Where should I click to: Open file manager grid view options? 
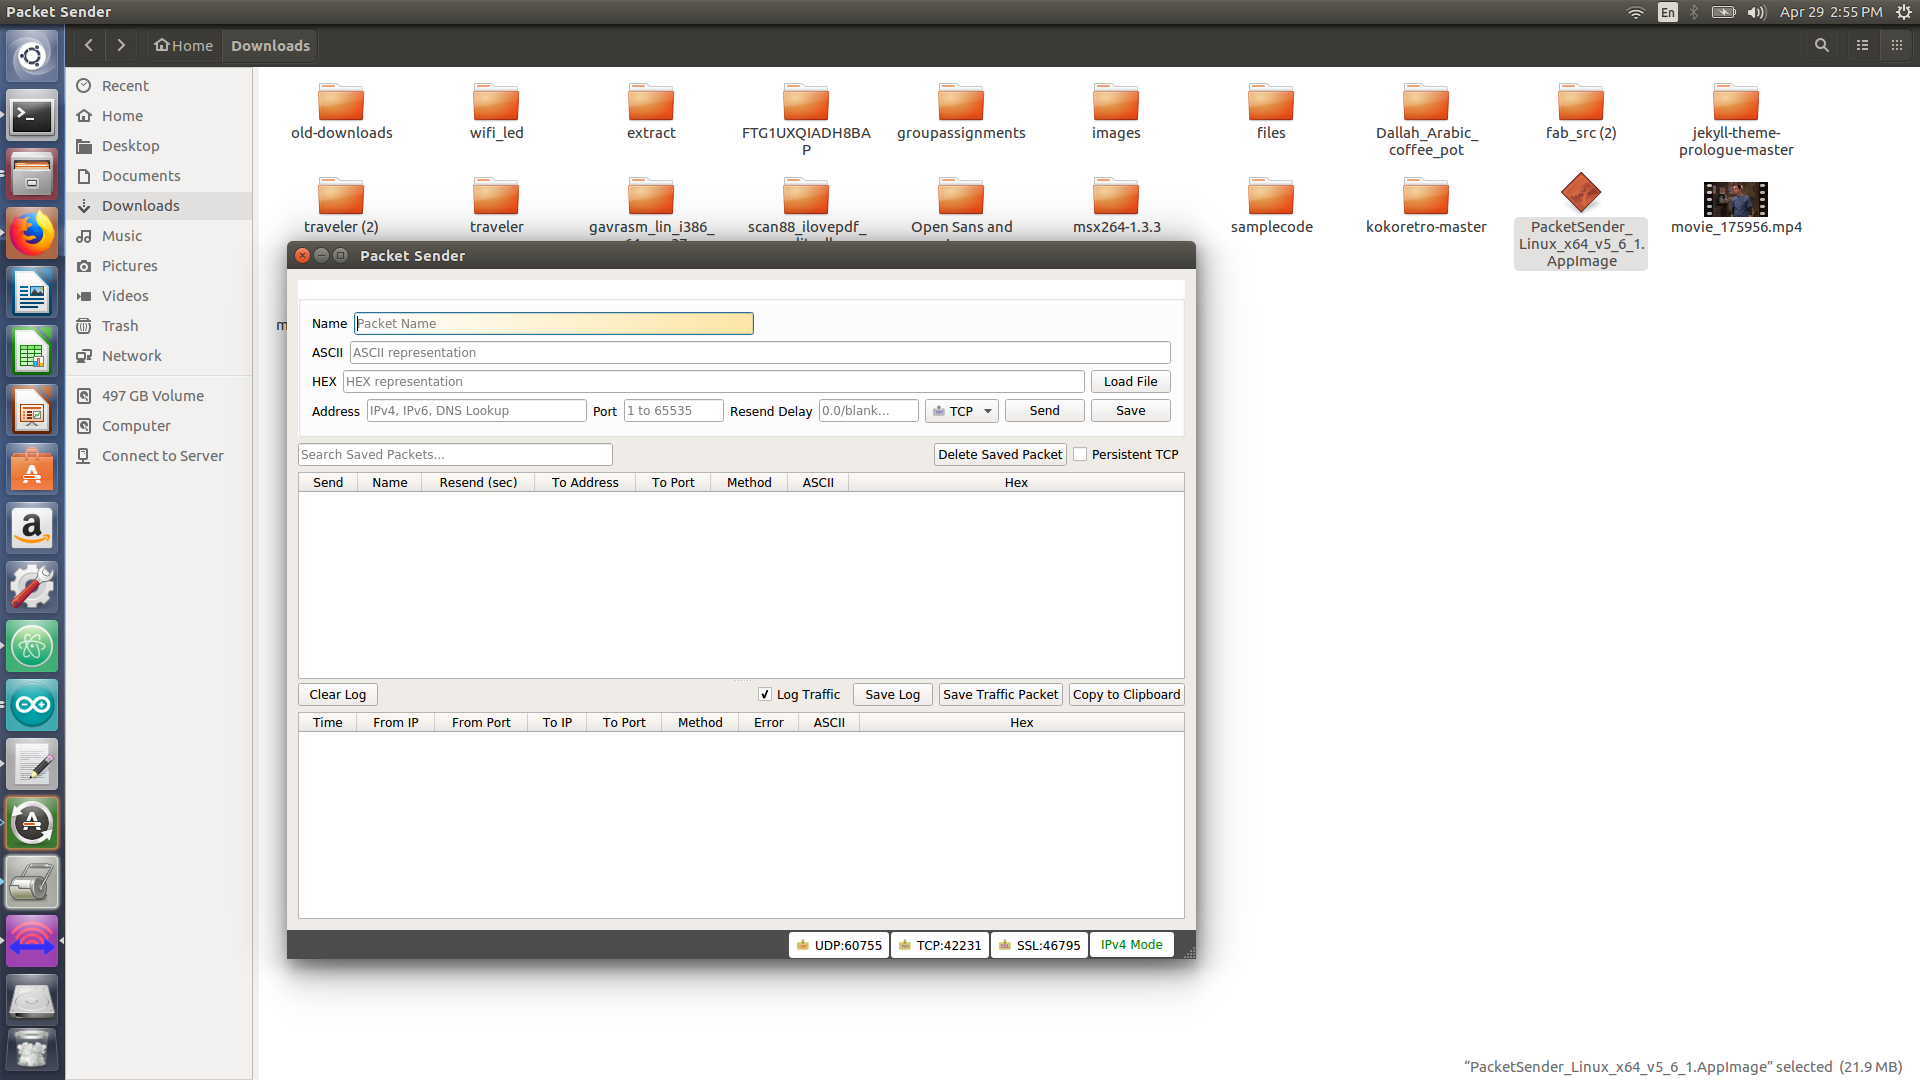pyautogui.click(x=1897, y=45)
